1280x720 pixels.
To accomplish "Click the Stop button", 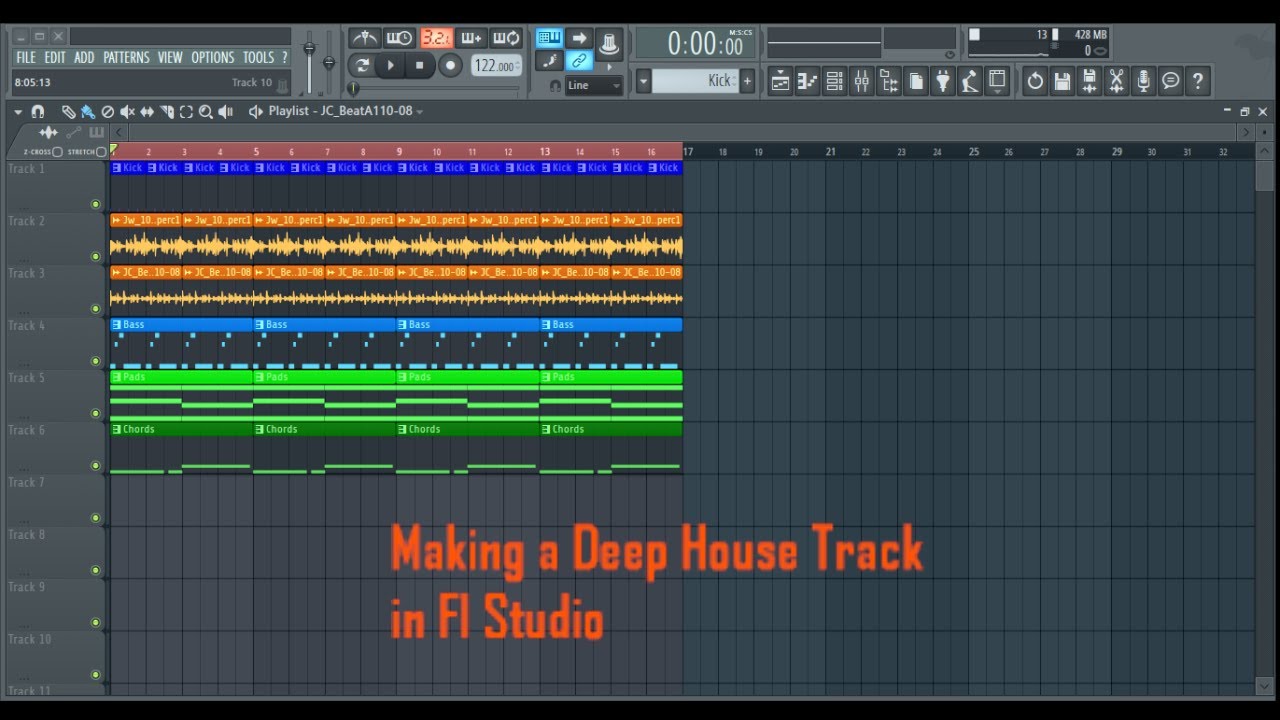I will point(420,66).
